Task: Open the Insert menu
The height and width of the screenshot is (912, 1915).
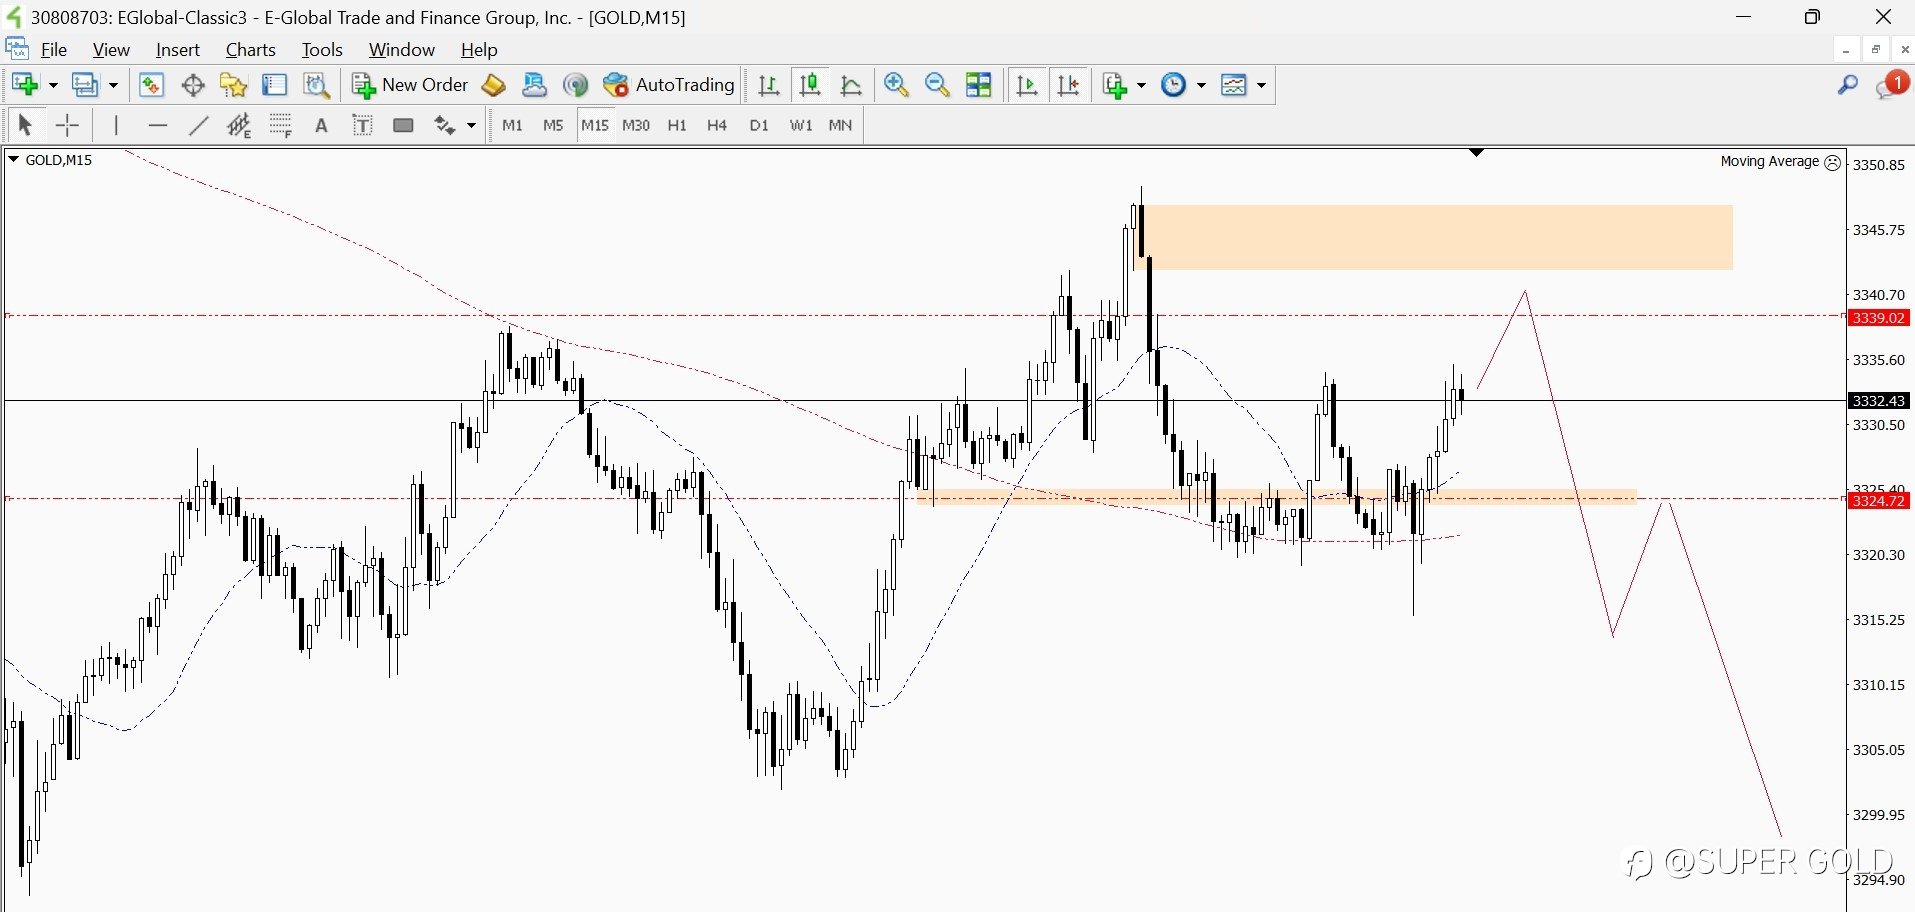Action: [x=178, y=49]
